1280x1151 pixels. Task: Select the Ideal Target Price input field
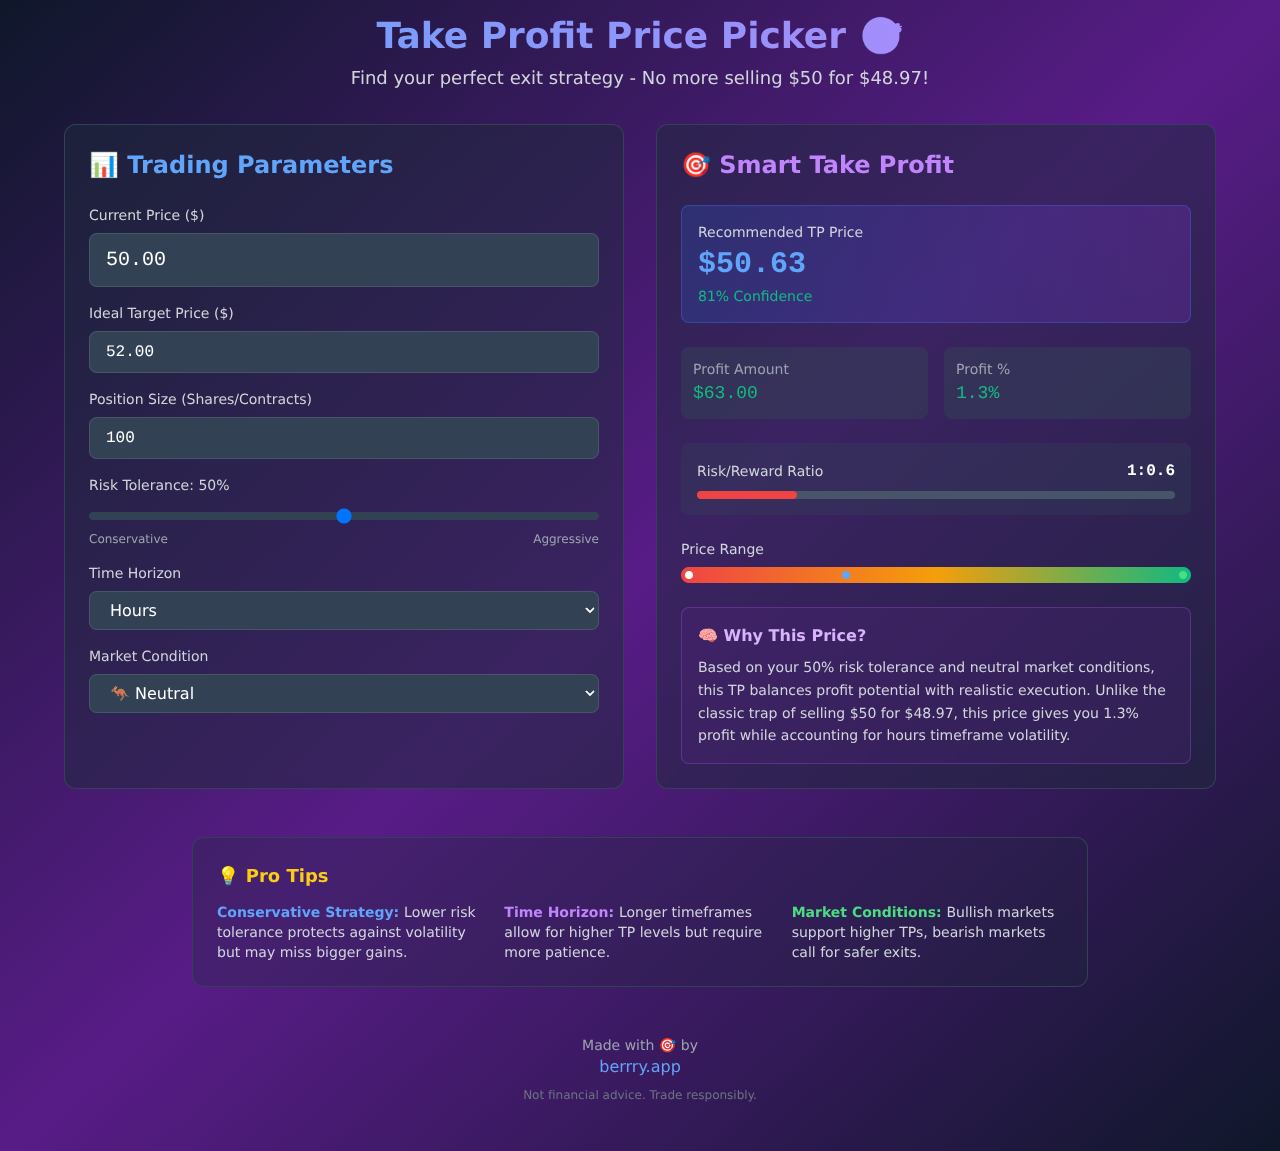click(x=343, y=351)
